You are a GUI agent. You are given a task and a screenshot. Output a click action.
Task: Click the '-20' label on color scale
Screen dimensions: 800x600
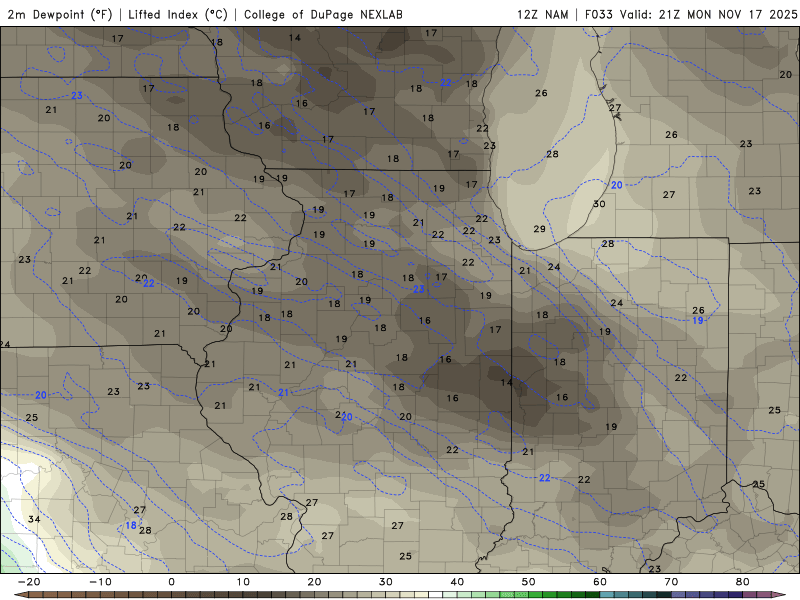[29, 582]
